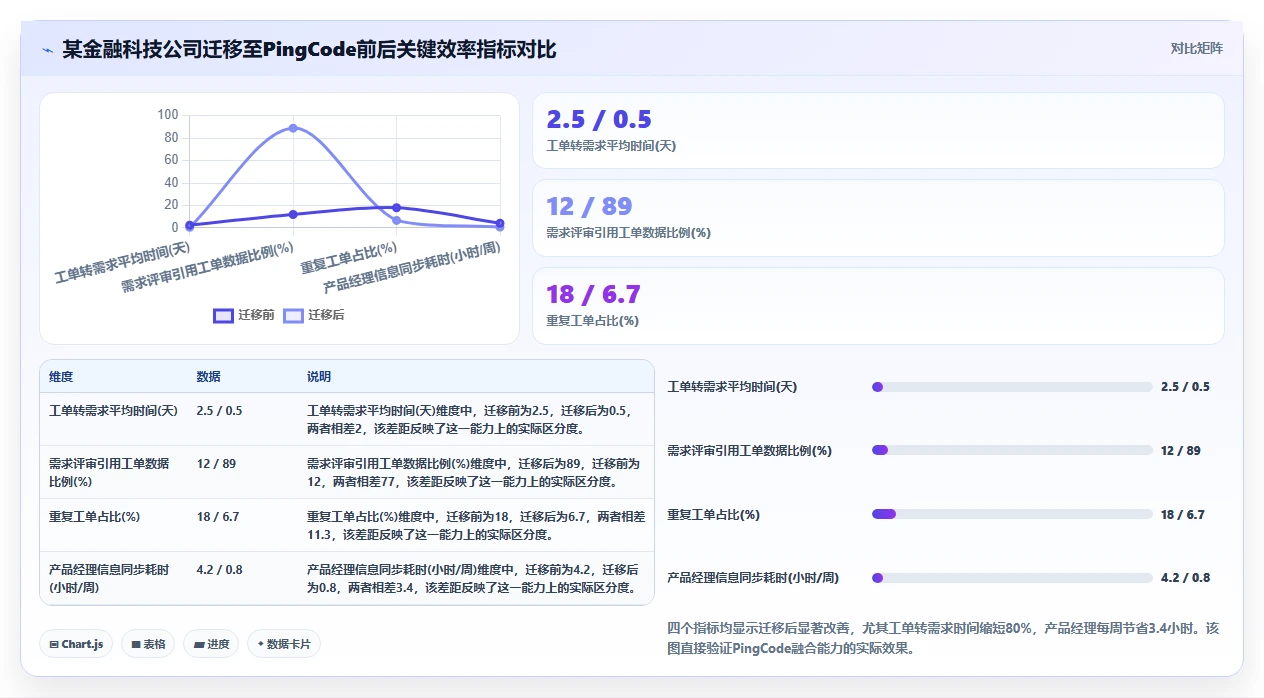Image resolution: width=1264 pixels, height=698 pixels.
Task: Click the 迁移前 point on 重复工单占比(%)
Action: pos(397,207)
